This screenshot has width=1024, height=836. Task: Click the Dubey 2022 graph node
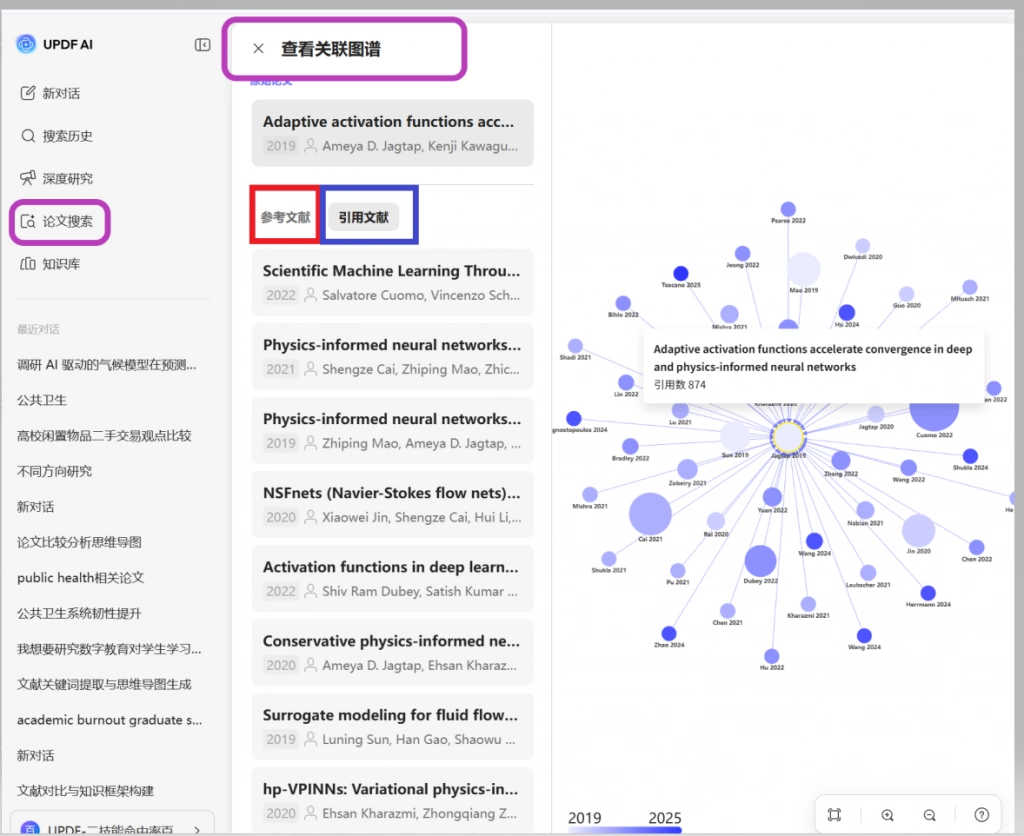click(x=760, y=560)
